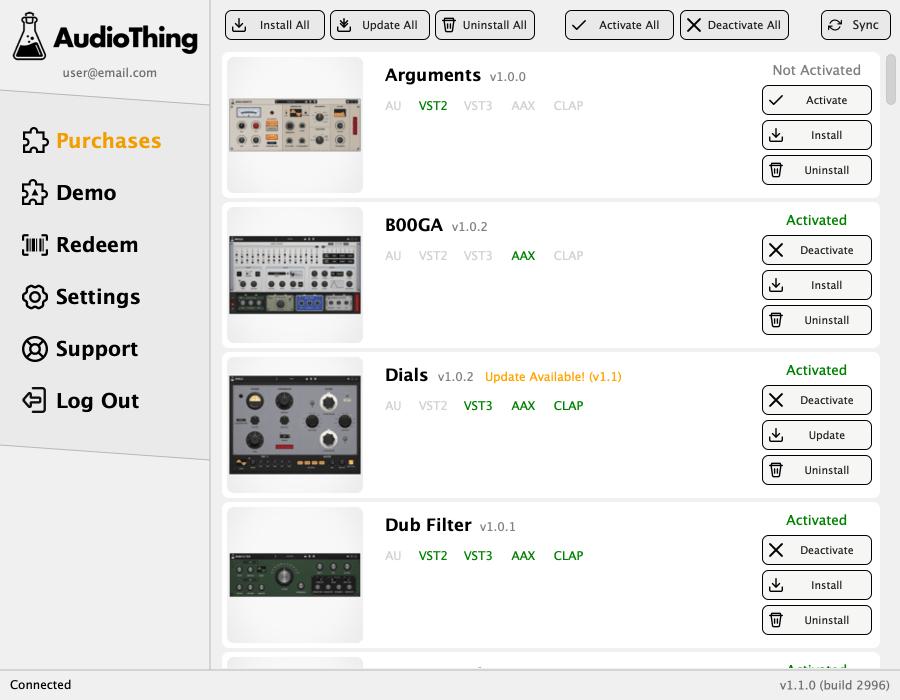This screenshot has width=900, height=700.
Task: Toggle VST2 format for Arguments
Action: pos(432,105)
